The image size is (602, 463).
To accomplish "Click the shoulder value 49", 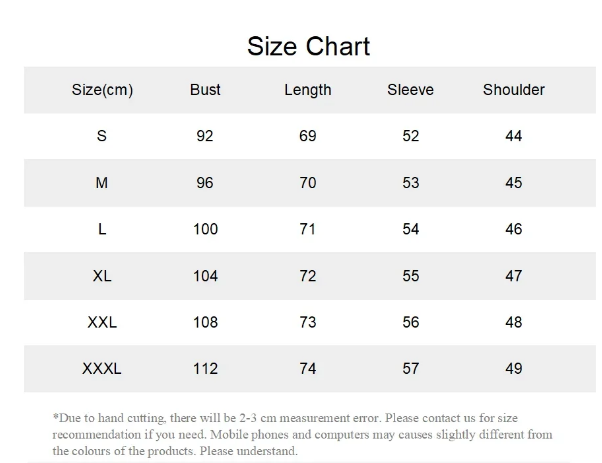I will tap(513, 369).
